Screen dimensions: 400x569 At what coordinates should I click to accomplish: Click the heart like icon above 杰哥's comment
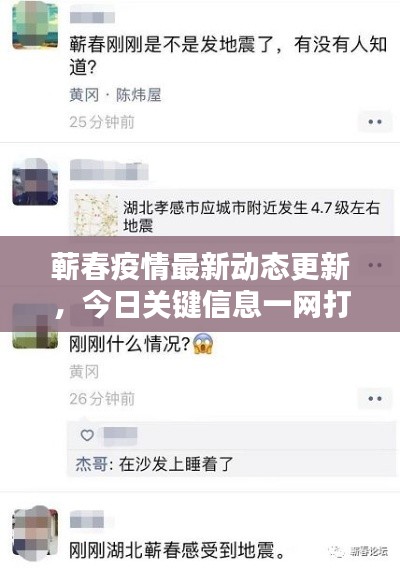[x=87, y=435]
